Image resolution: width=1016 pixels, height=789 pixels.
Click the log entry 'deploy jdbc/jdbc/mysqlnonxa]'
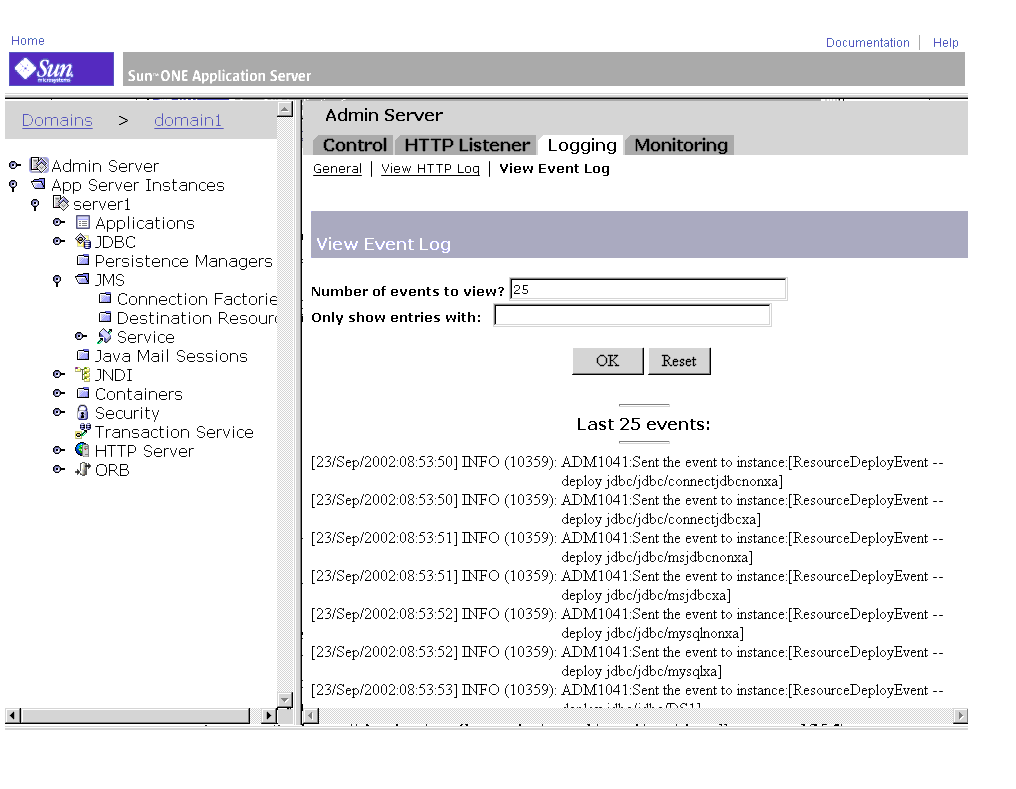click(652, 633)
